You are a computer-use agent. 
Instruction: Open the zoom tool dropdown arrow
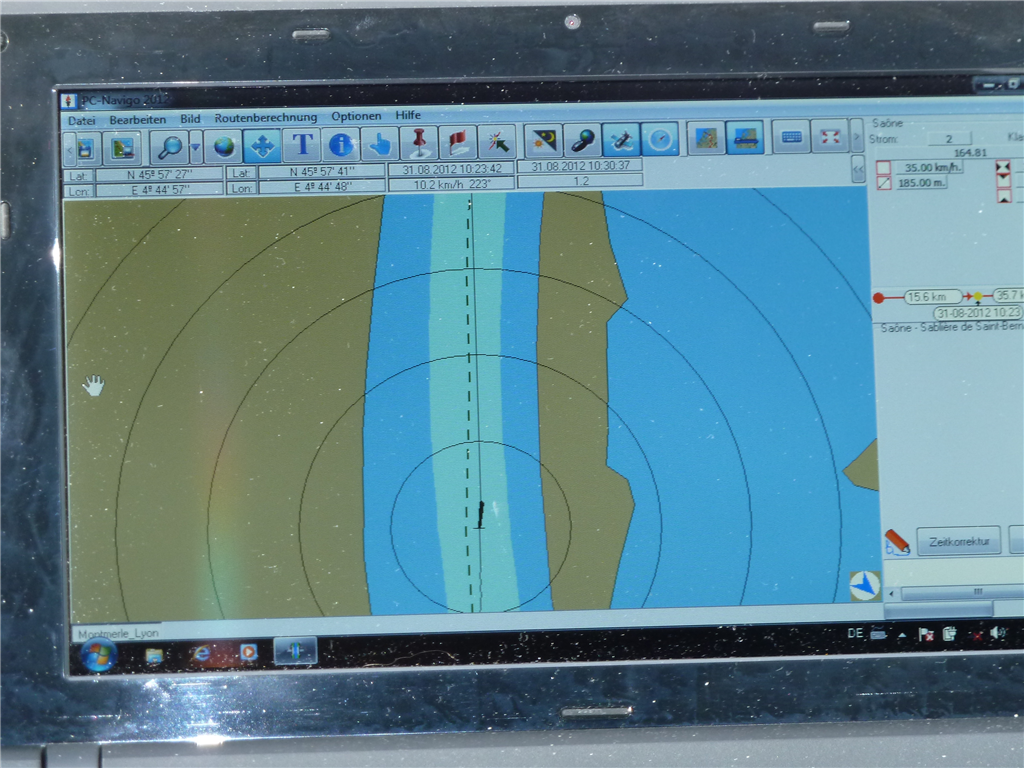(196, 147)
